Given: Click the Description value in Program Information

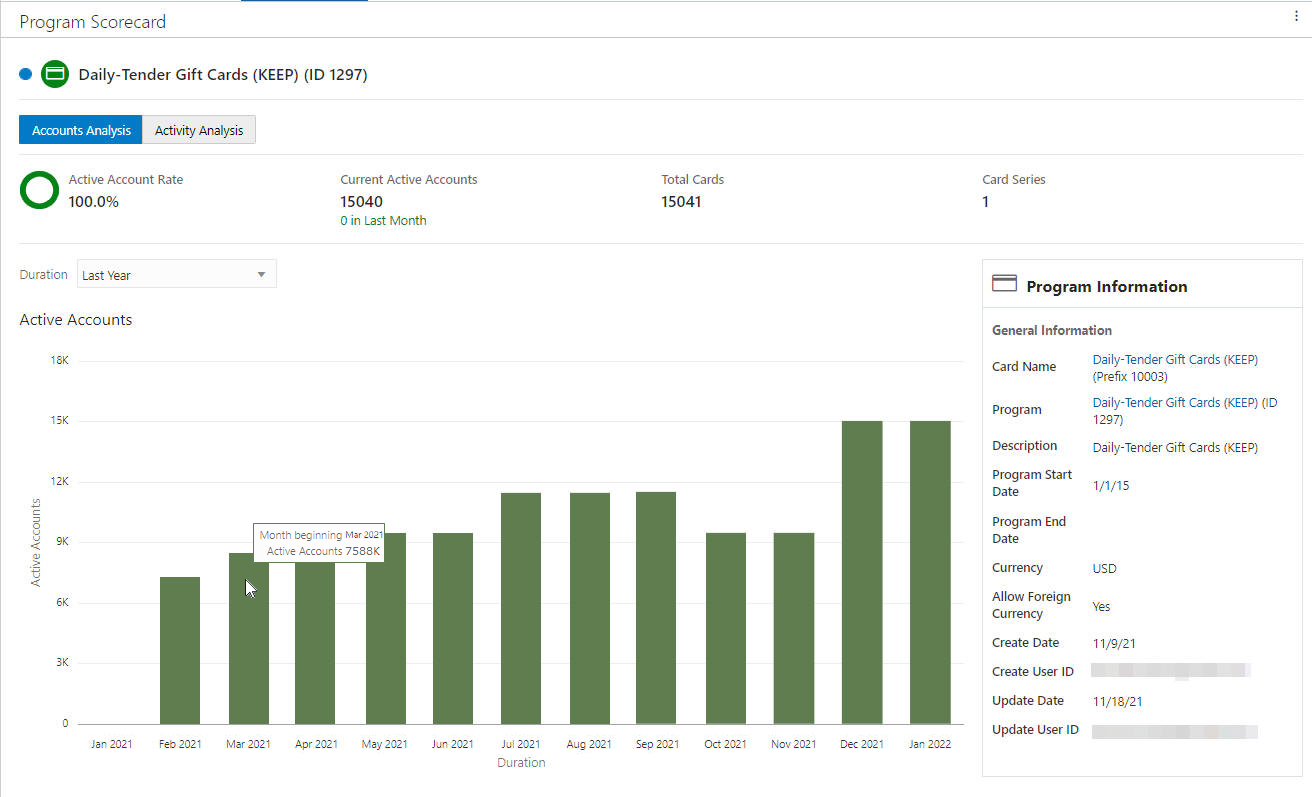Looking at the screenshot, I should coord(1175,448).
